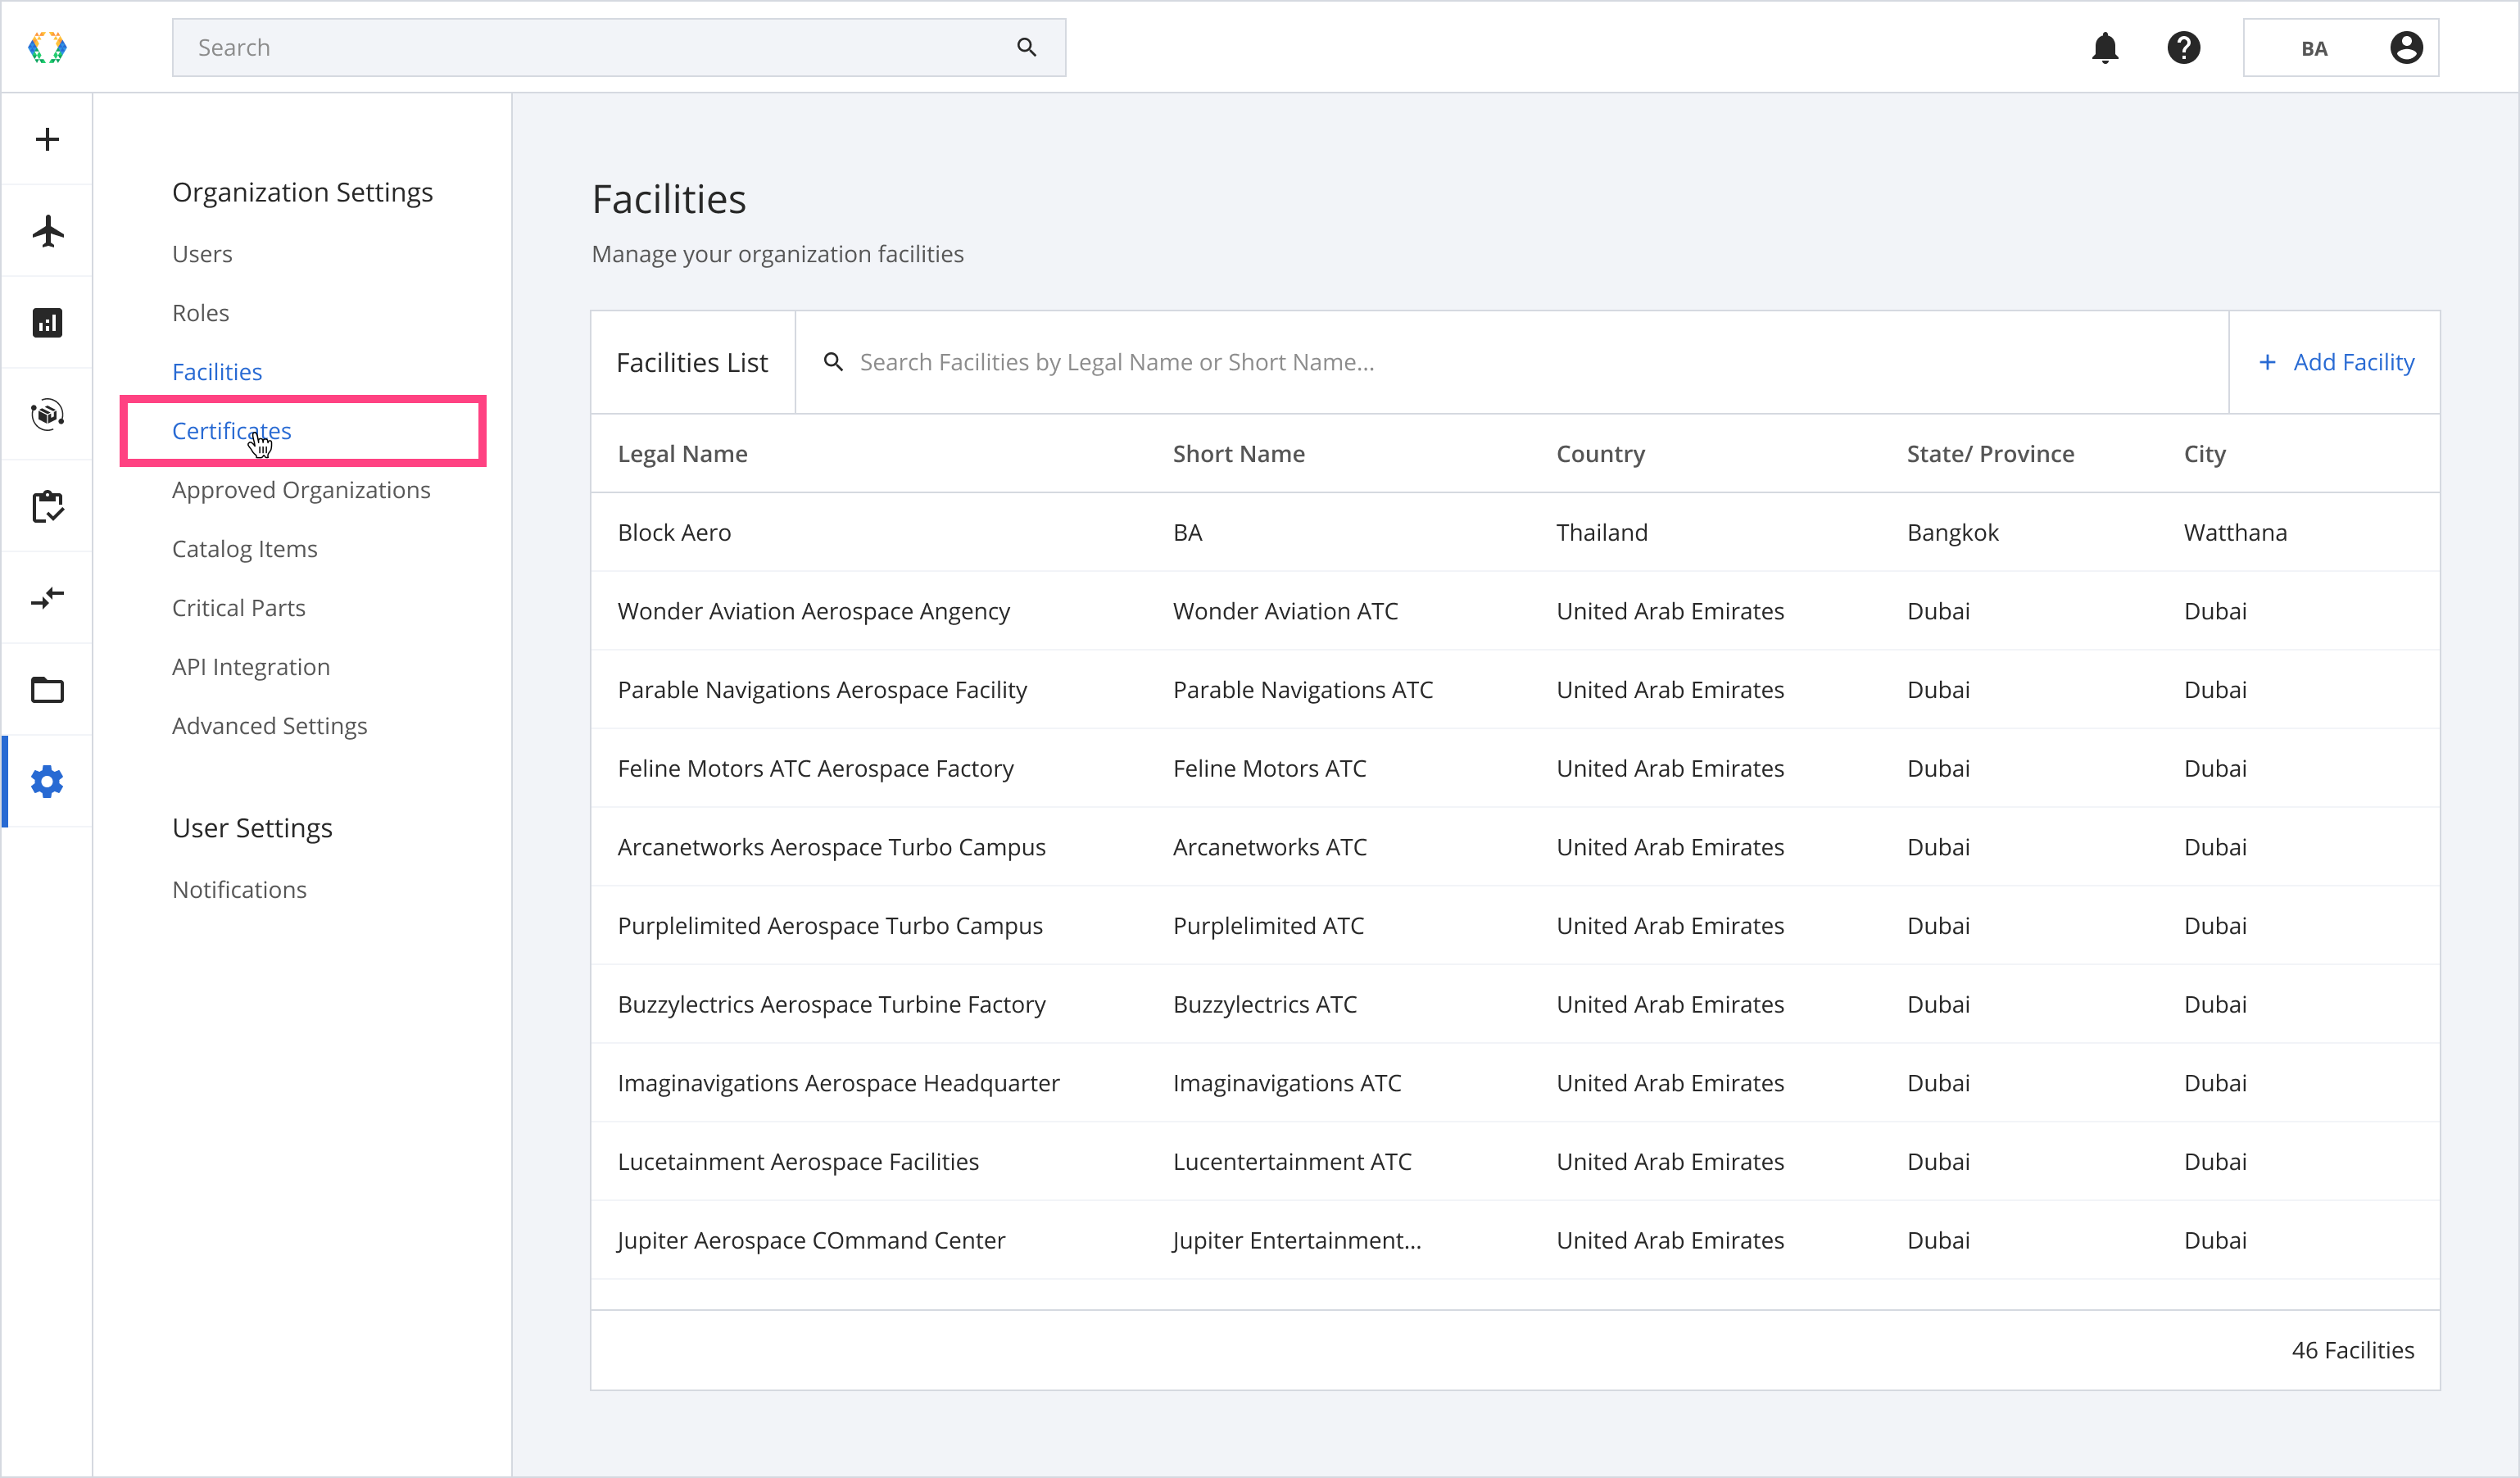Screen dimensions: 2520x1478
Task: Click the Lucentertainment ATC short name
Action: pyautogui.click(x=1292, y=1162)
